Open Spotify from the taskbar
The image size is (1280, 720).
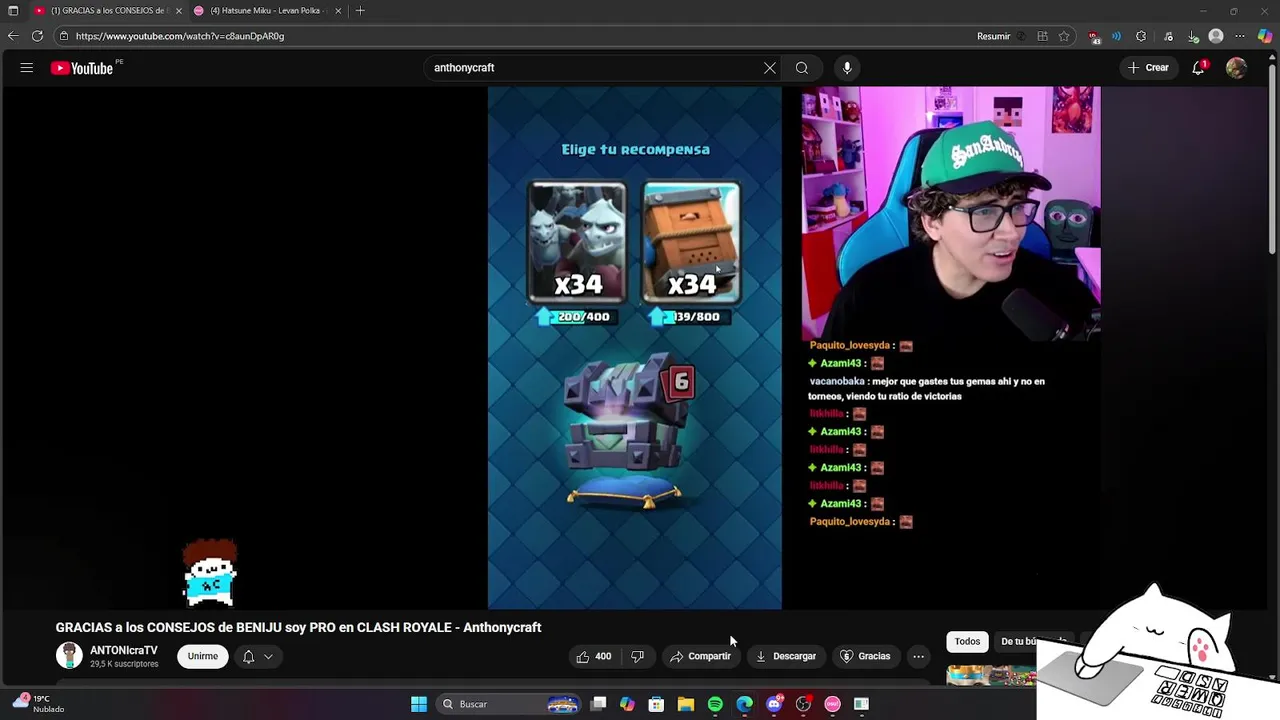click(x=715, y=704)
